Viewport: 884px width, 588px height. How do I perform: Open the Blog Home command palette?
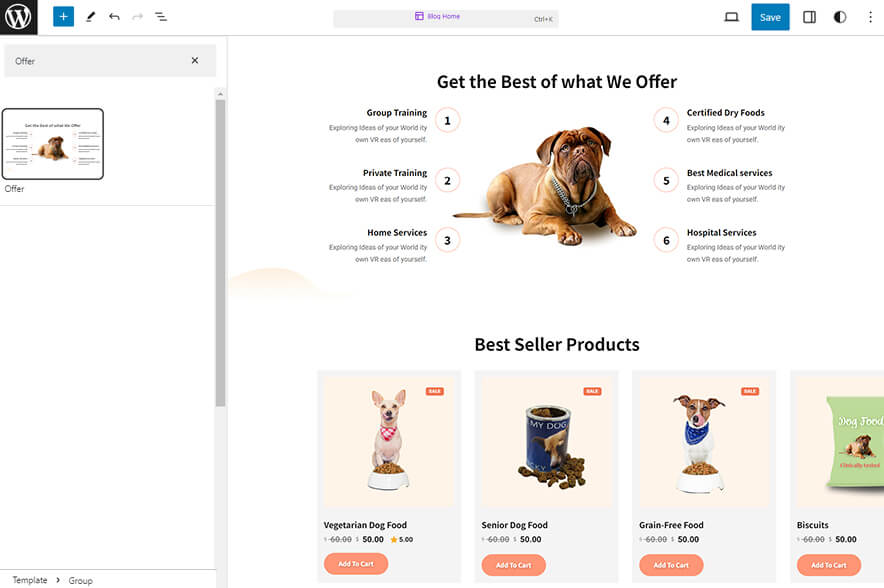tap(444, 17)
